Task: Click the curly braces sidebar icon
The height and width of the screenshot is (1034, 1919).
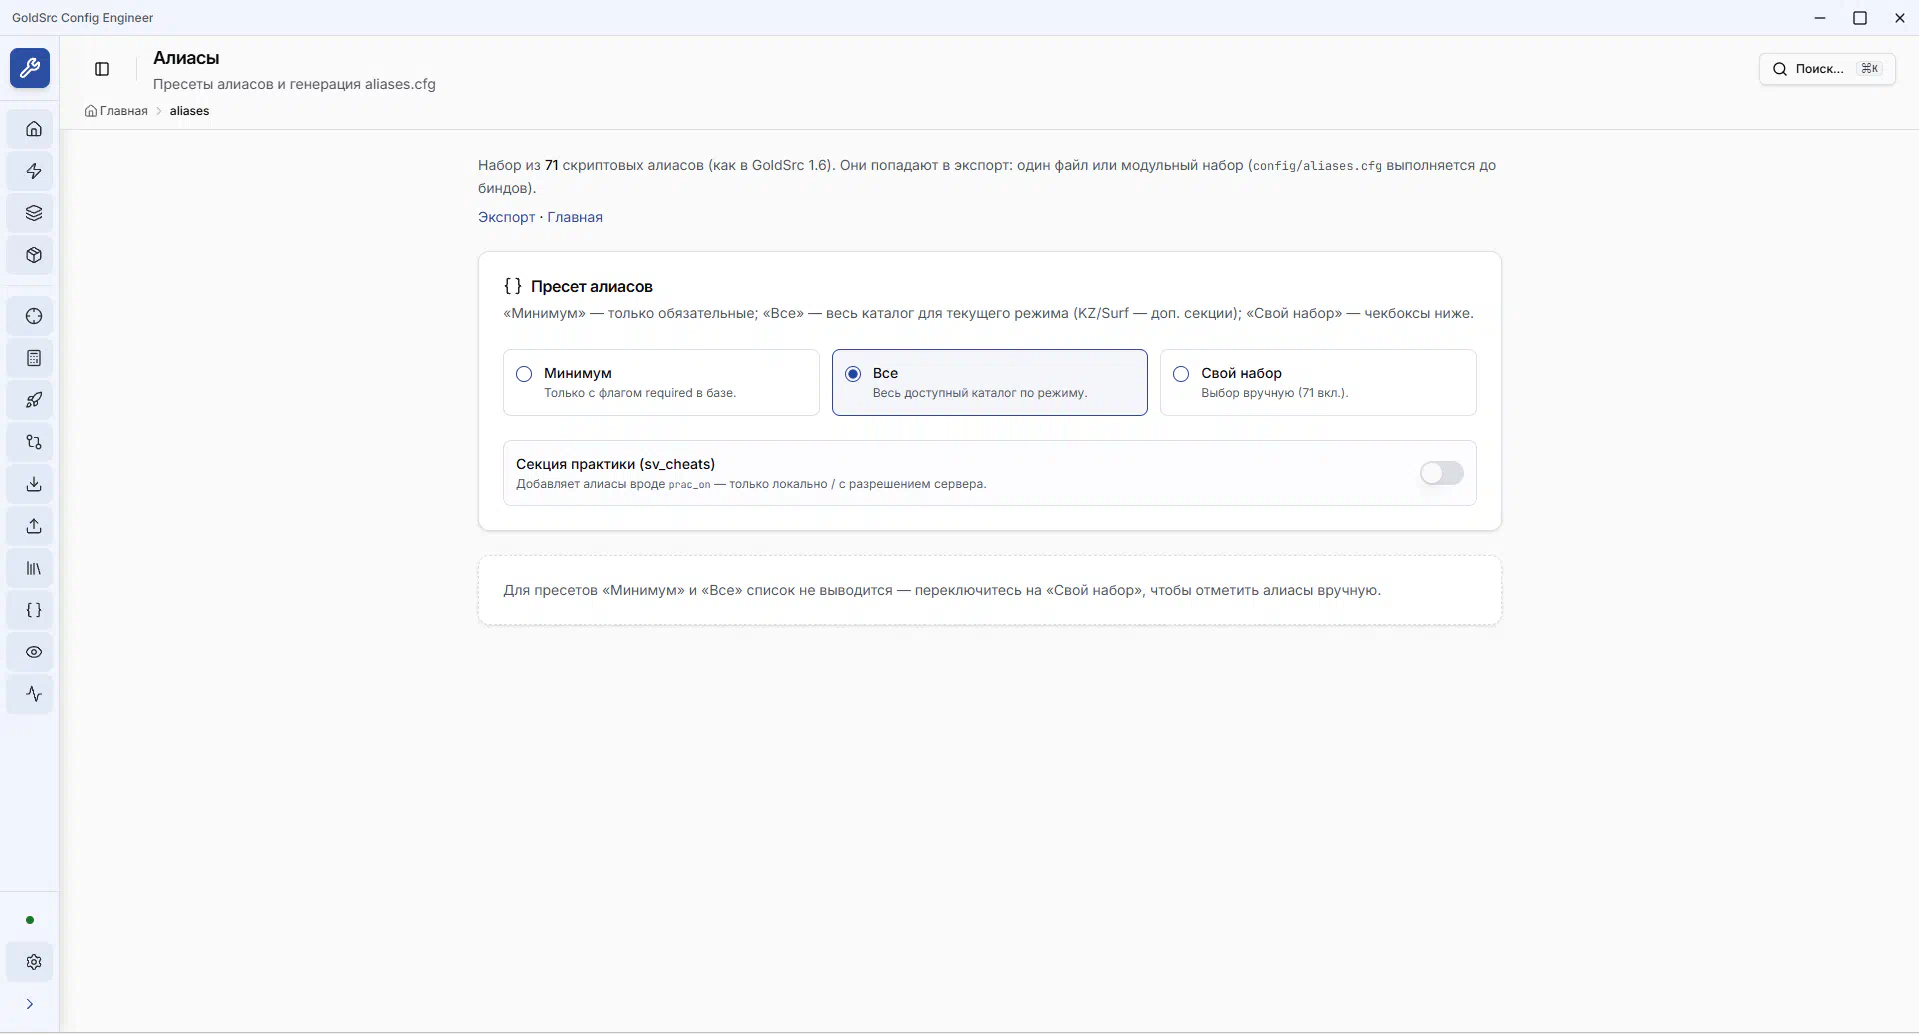Action: coord(34,611)
